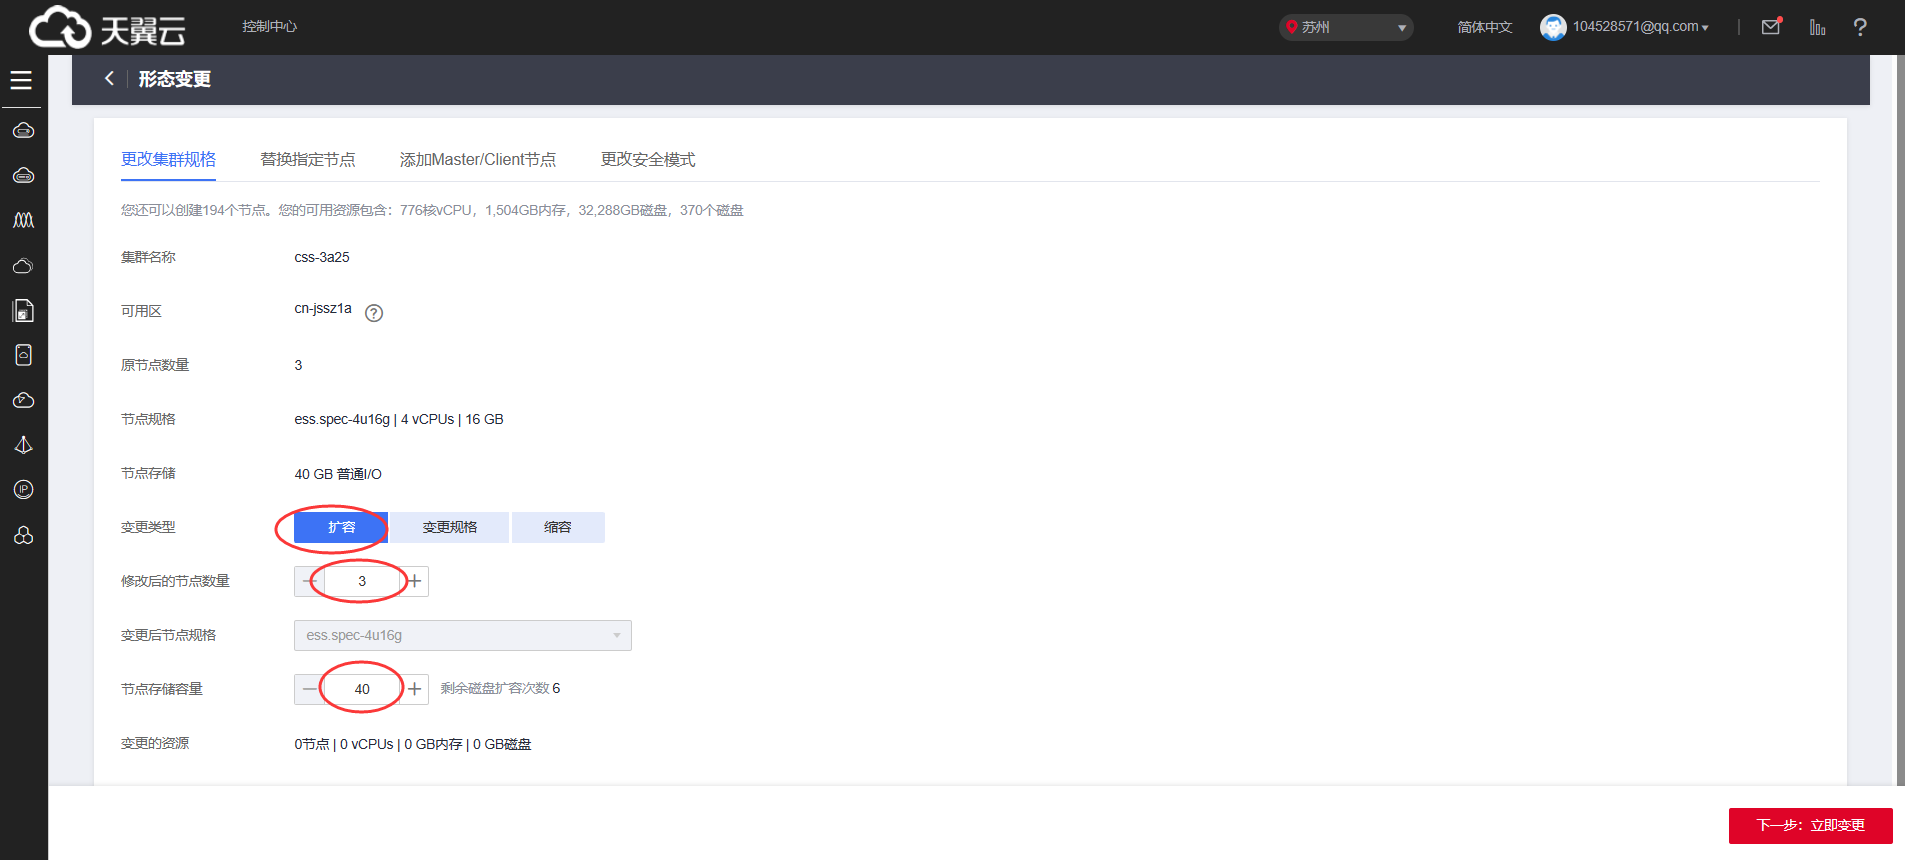1905x860 pixels.
Task: Expand the 104528571@qq.com account menu
Action: point(1640,27)
